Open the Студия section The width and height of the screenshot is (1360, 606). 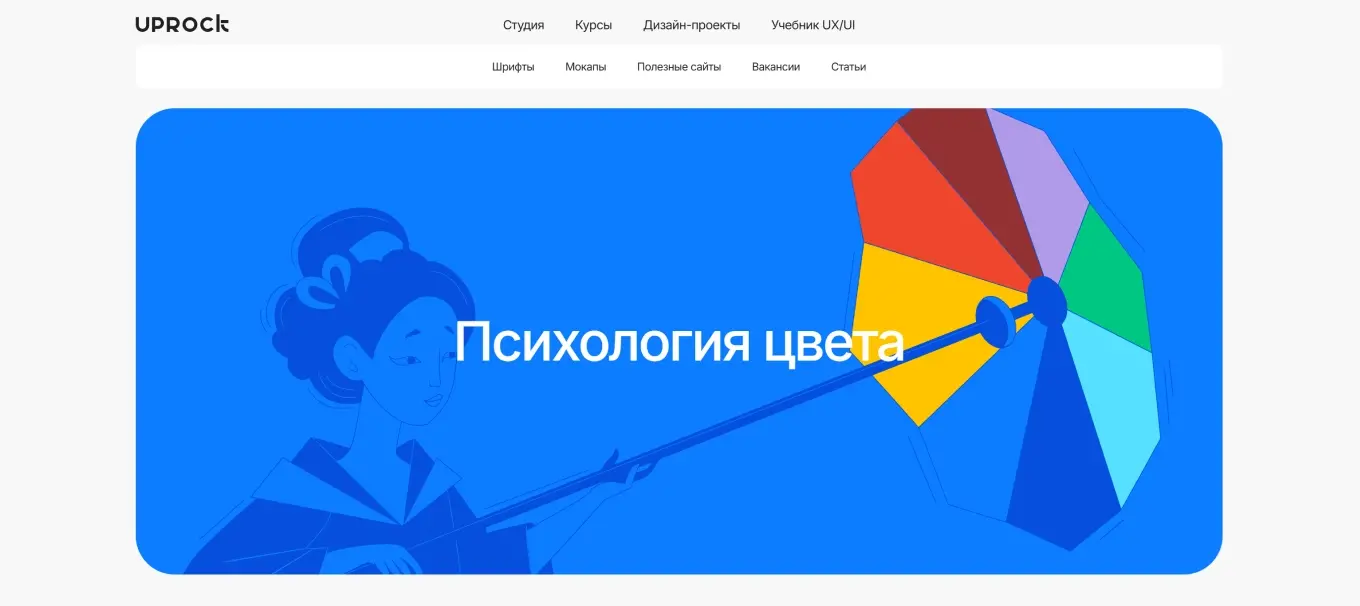523,25
